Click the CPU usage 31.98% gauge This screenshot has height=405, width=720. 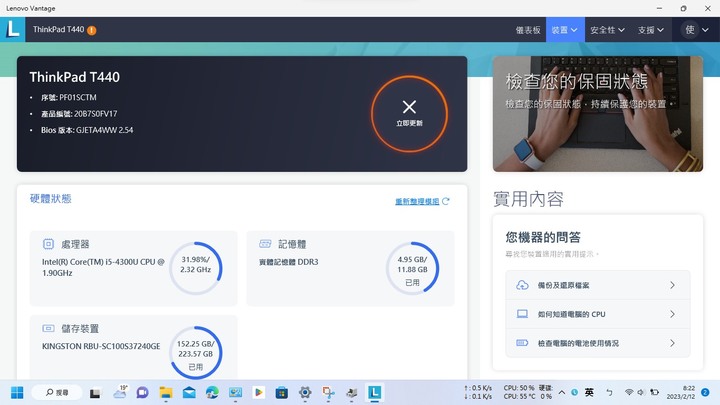coord(196,268)
